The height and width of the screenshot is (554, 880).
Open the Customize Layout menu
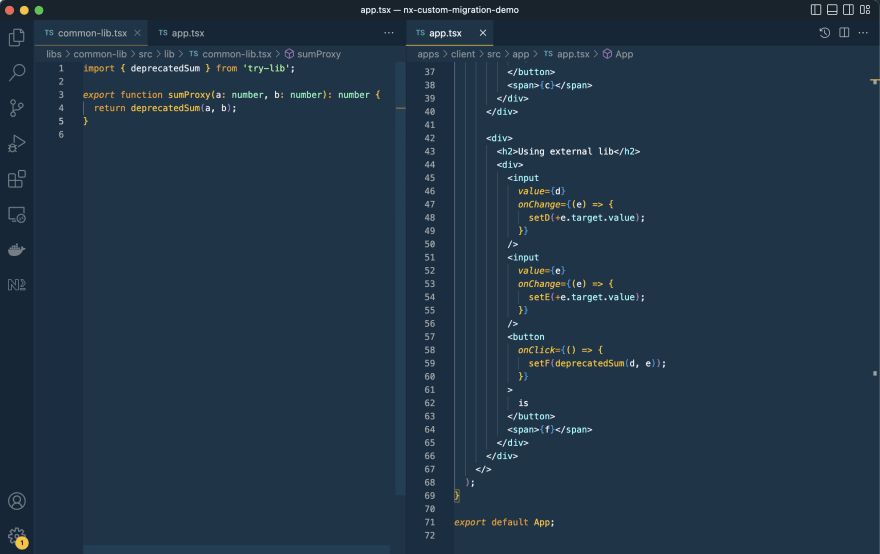coord(866,10)
